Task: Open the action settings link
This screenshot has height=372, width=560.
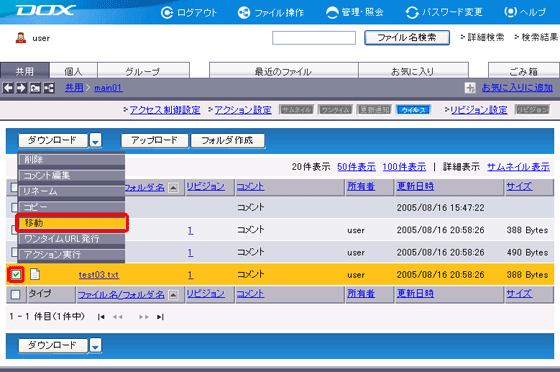Action: (x=243, y=110)
